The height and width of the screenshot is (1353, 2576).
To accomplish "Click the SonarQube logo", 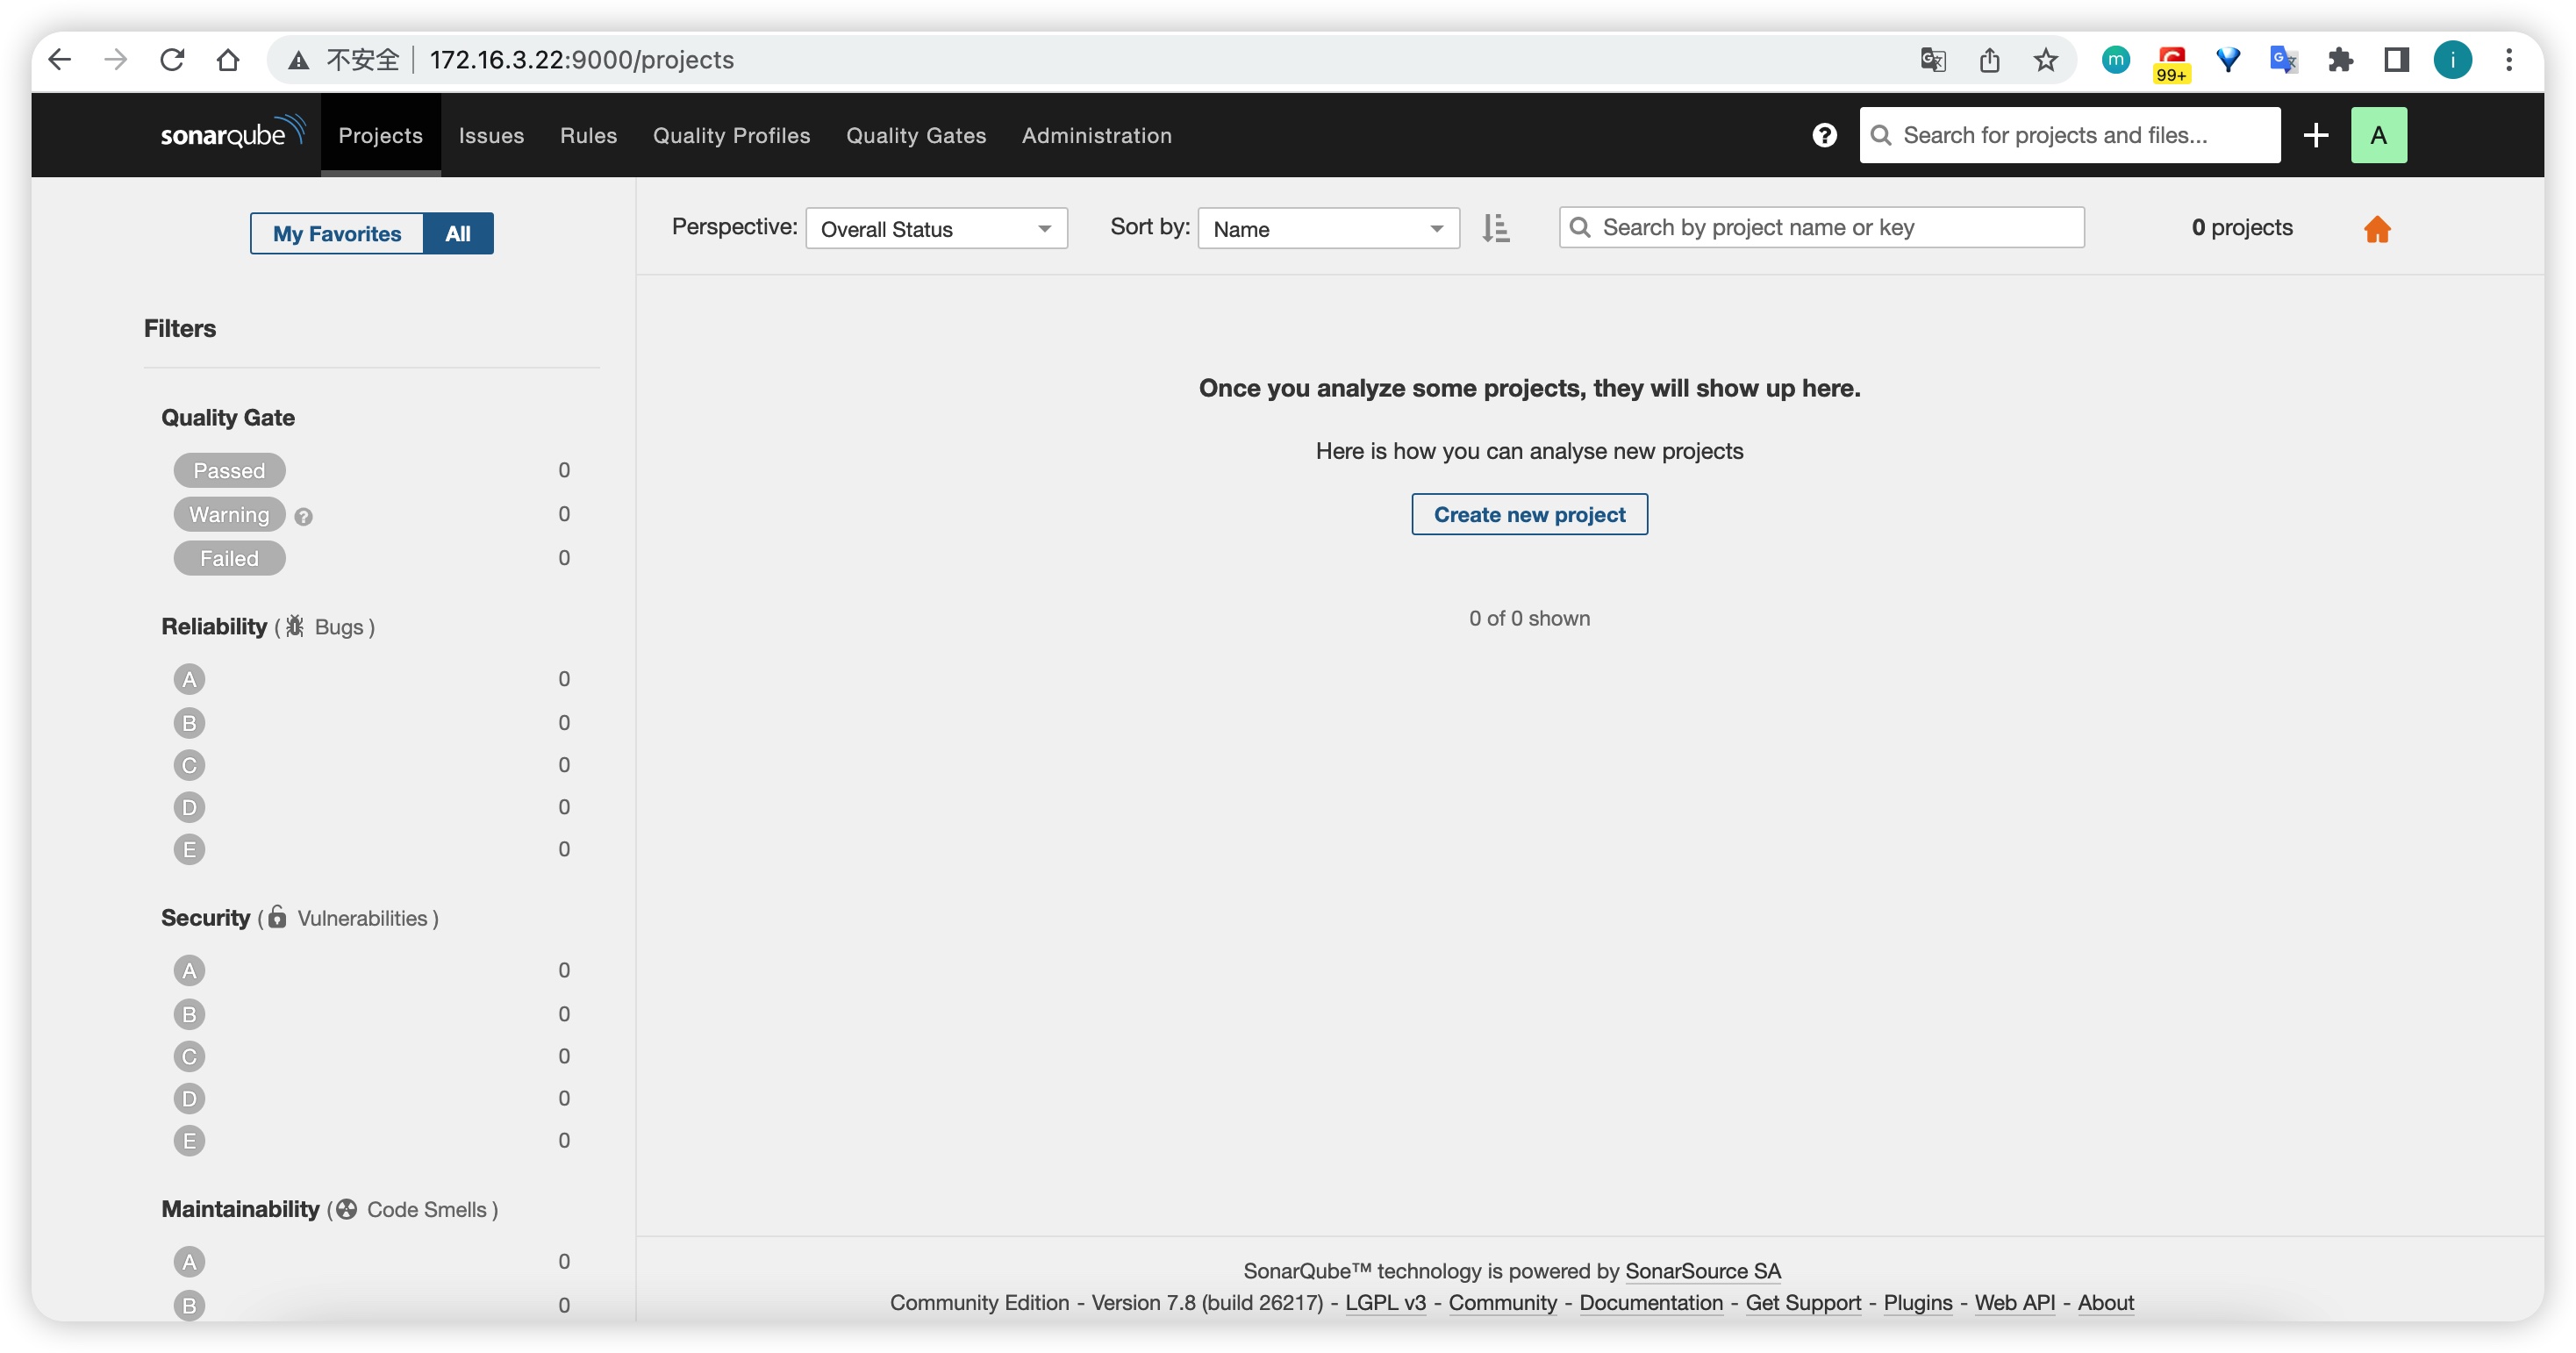I will pyautogui.click(x=233, y=133).
